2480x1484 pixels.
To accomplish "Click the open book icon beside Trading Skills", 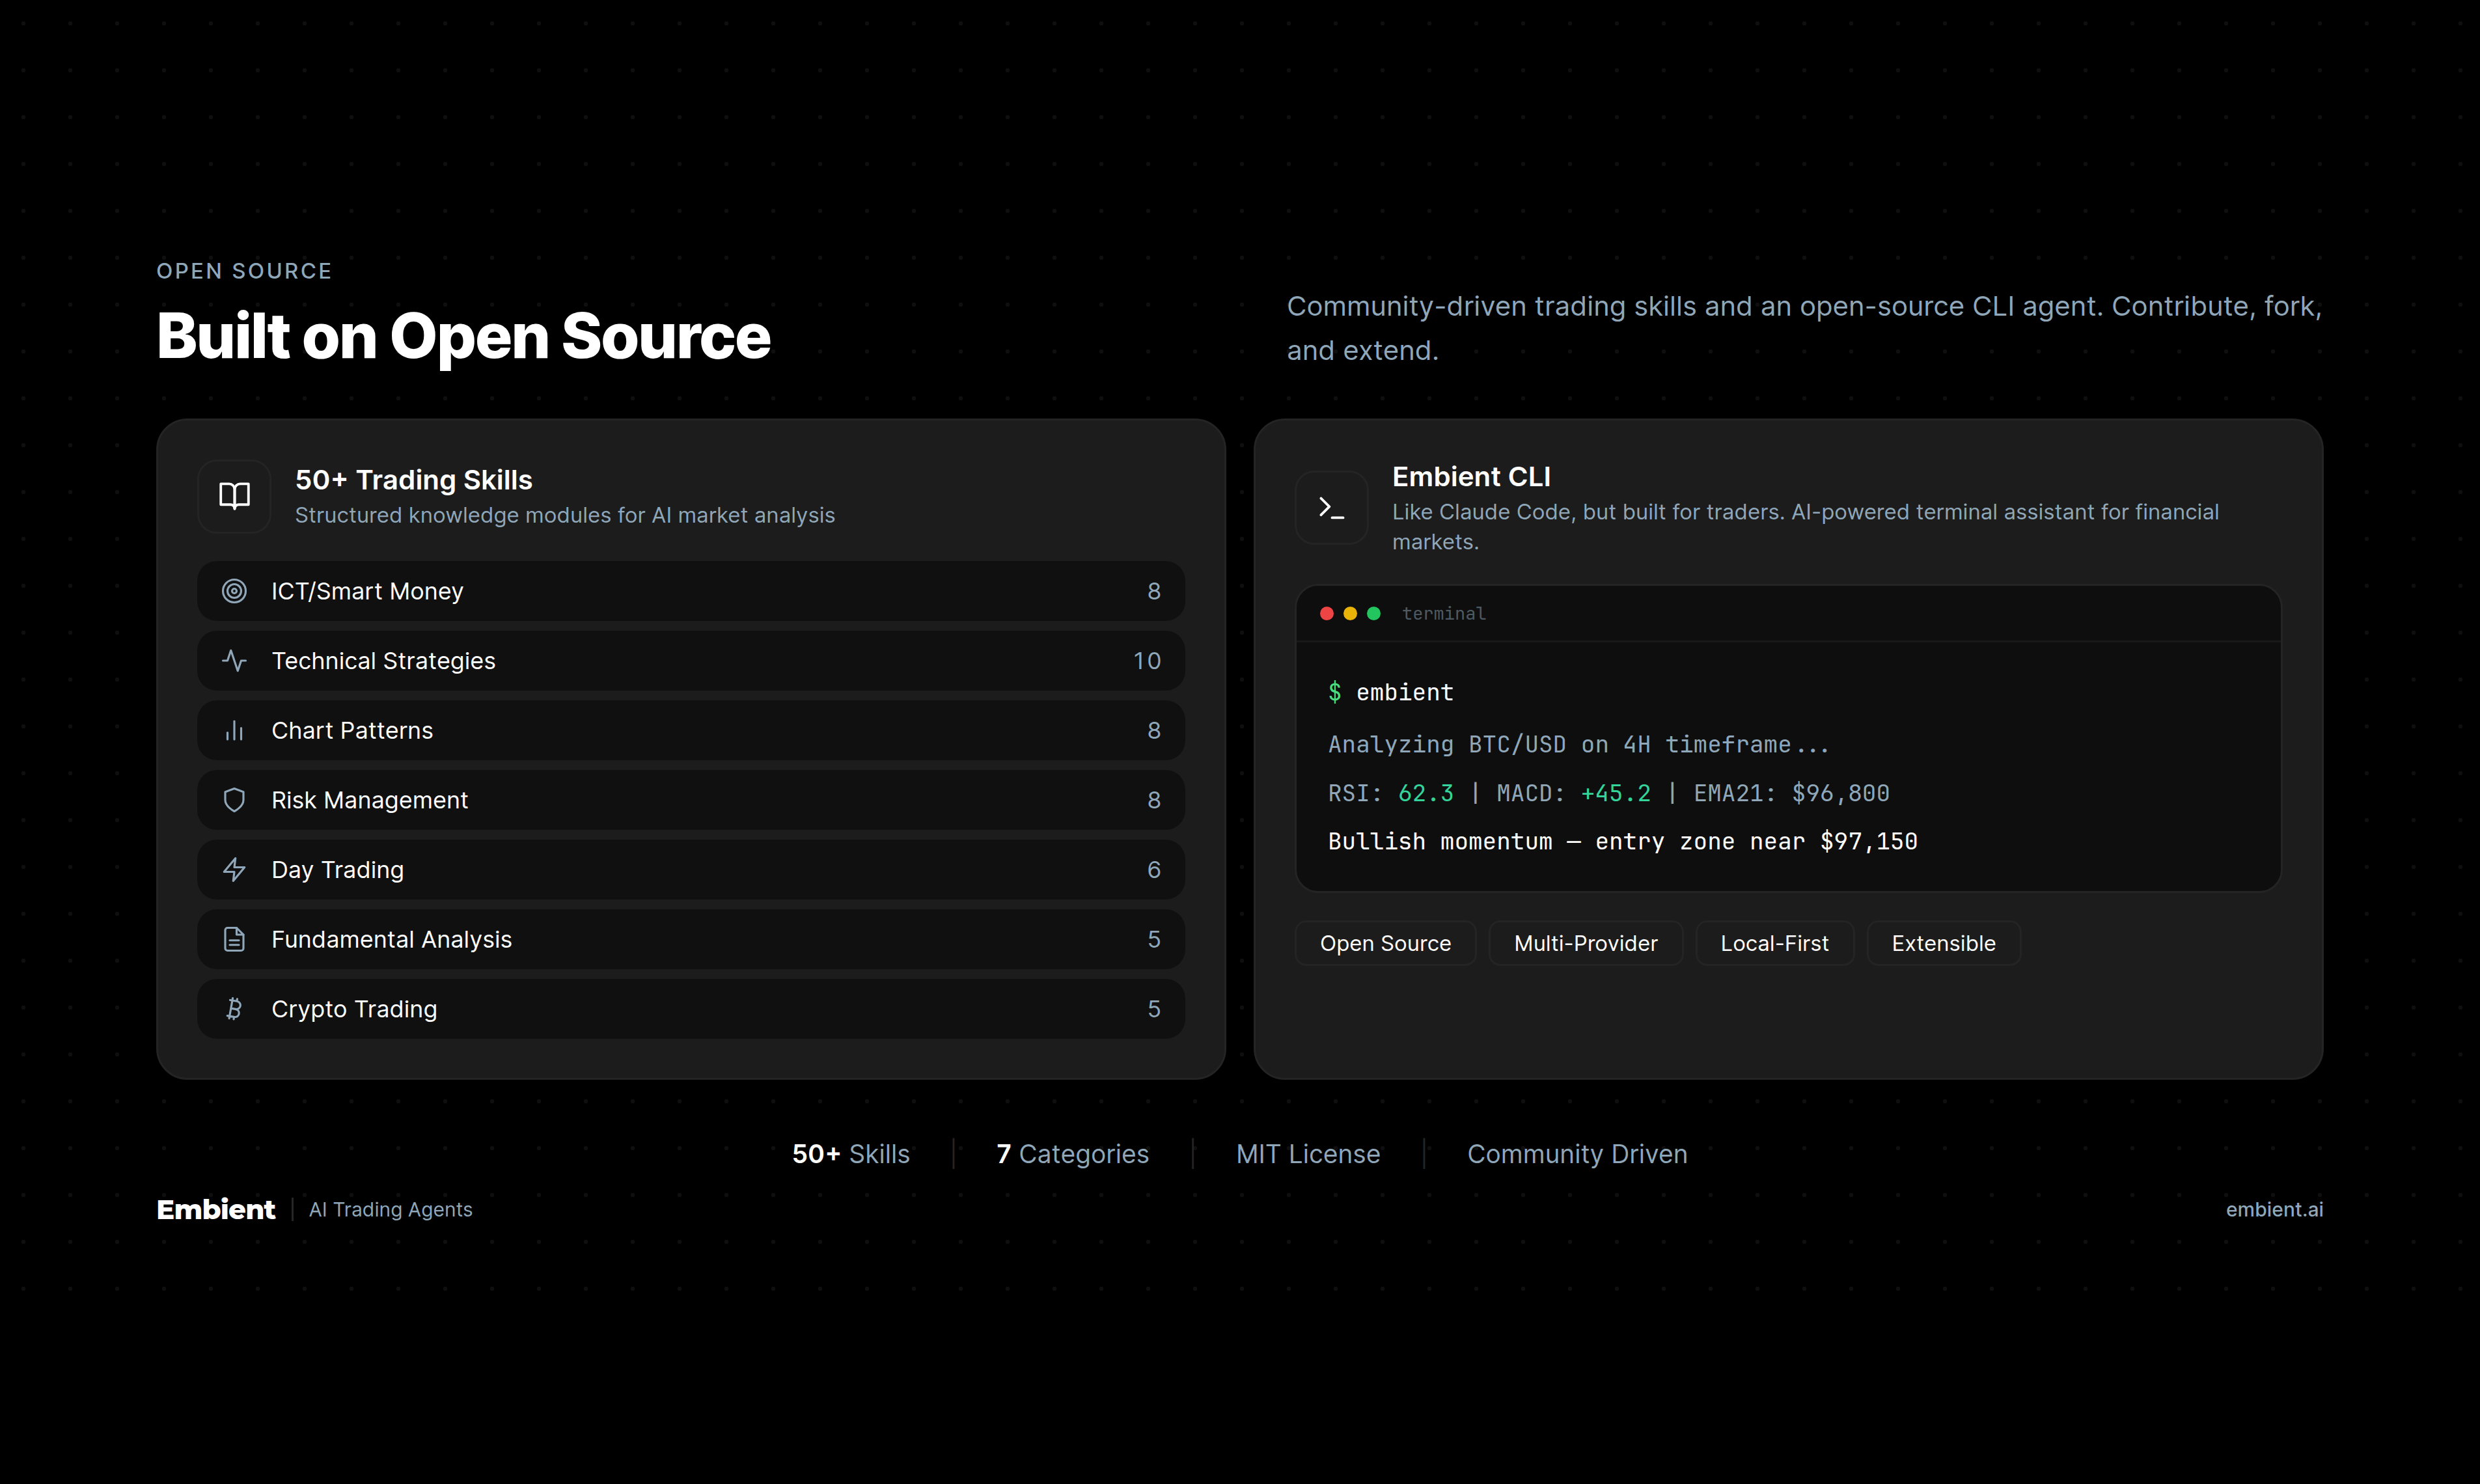I will (x=234, y=496).
